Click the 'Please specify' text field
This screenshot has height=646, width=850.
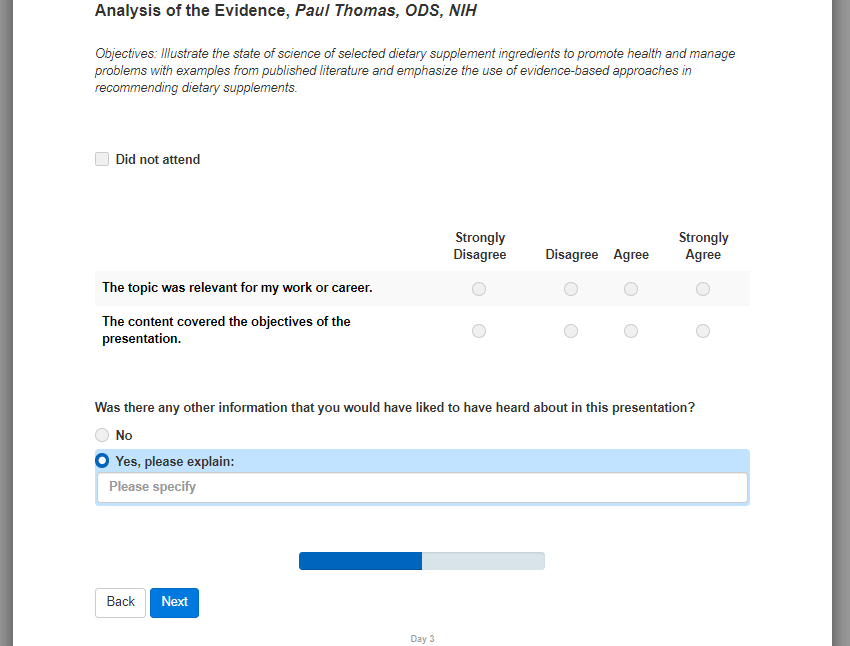[421, 487]
